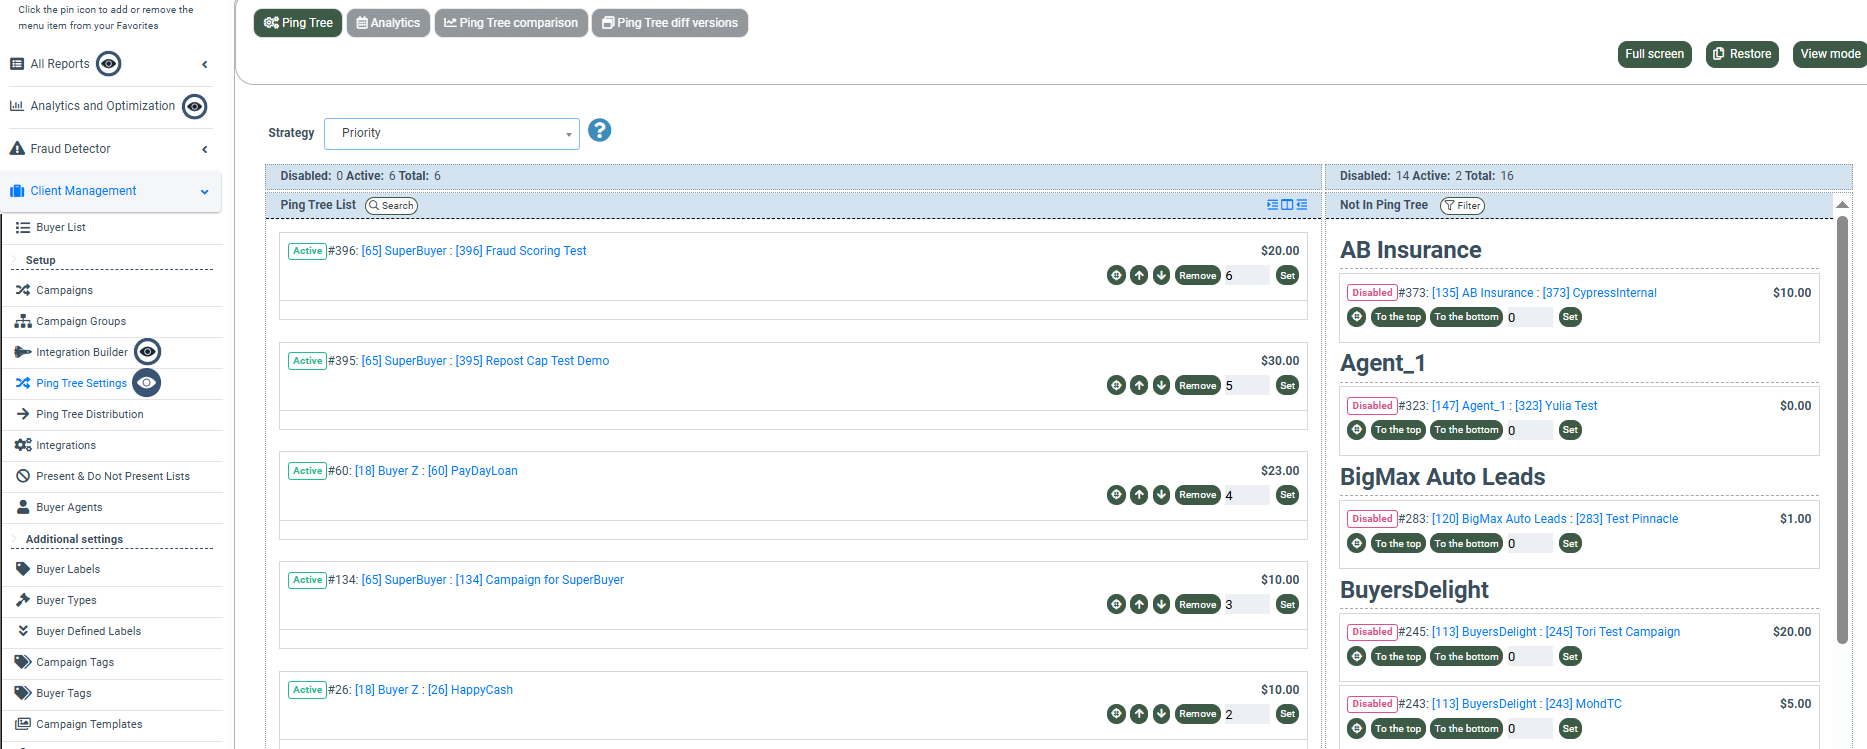This screenshot has height=749, width=1867.
Task: Click up arrow on Repost Cap Test Demo row
Action: tap(1139, 385)
